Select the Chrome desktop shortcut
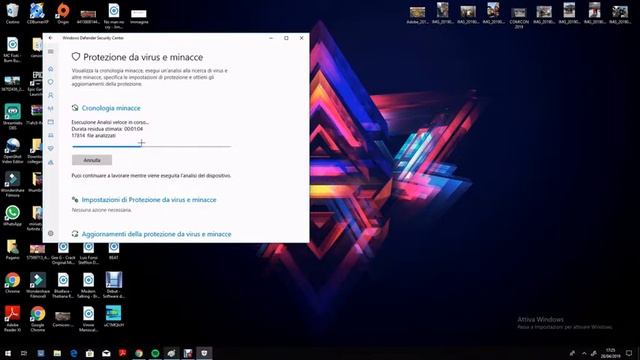 [12, 283]
